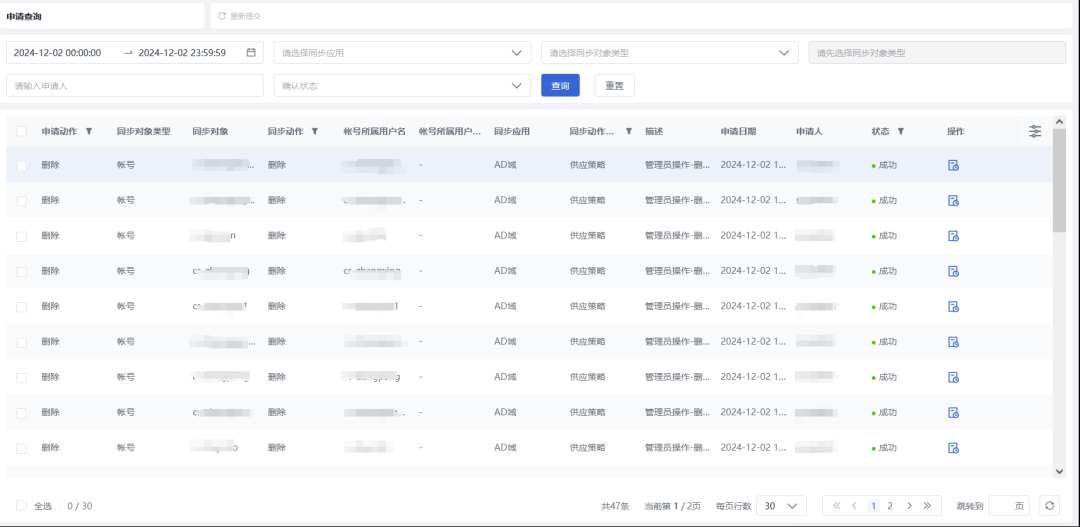The height and width of the screenshot is (527, 1080).
Task: Click the 共47条 total count text
Action: pyautogui.click(x=615, y=506)
